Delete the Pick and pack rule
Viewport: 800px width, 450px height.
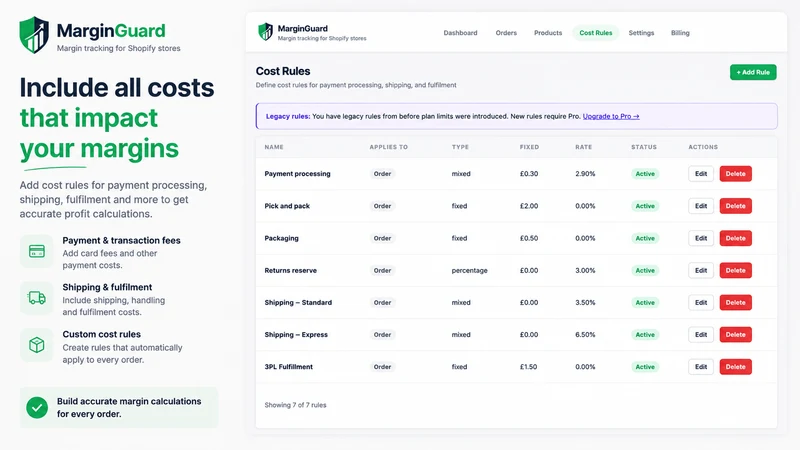[735, 206]
